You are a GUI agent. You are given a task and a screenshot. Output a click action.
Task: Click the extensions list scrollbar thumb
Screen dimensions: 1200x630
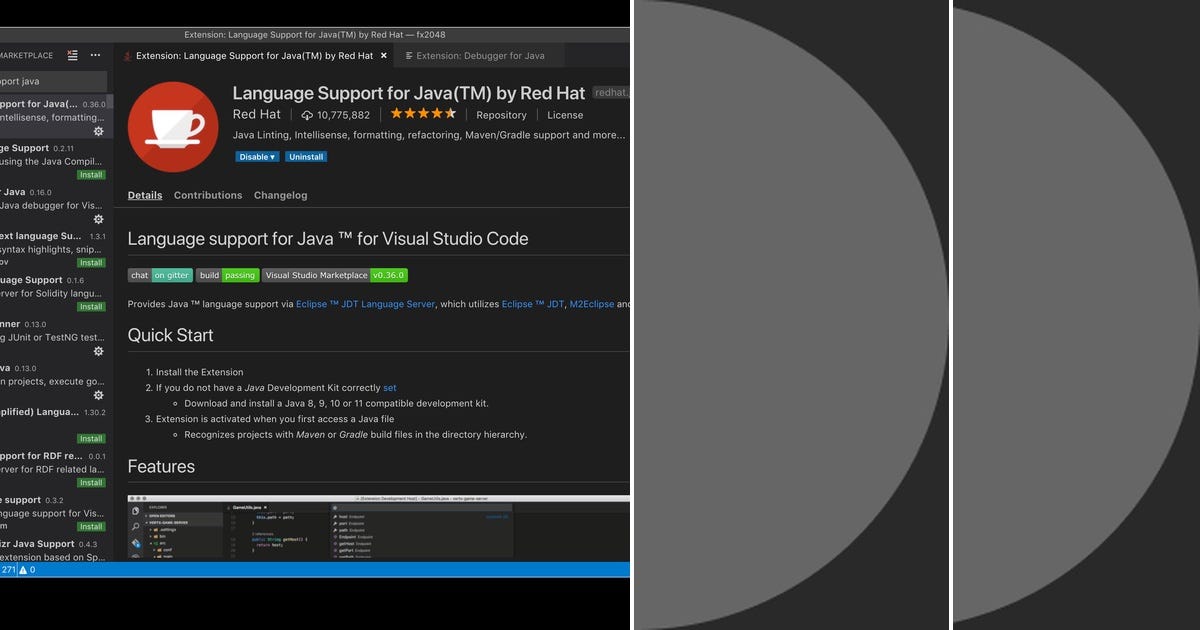point(110,102)
